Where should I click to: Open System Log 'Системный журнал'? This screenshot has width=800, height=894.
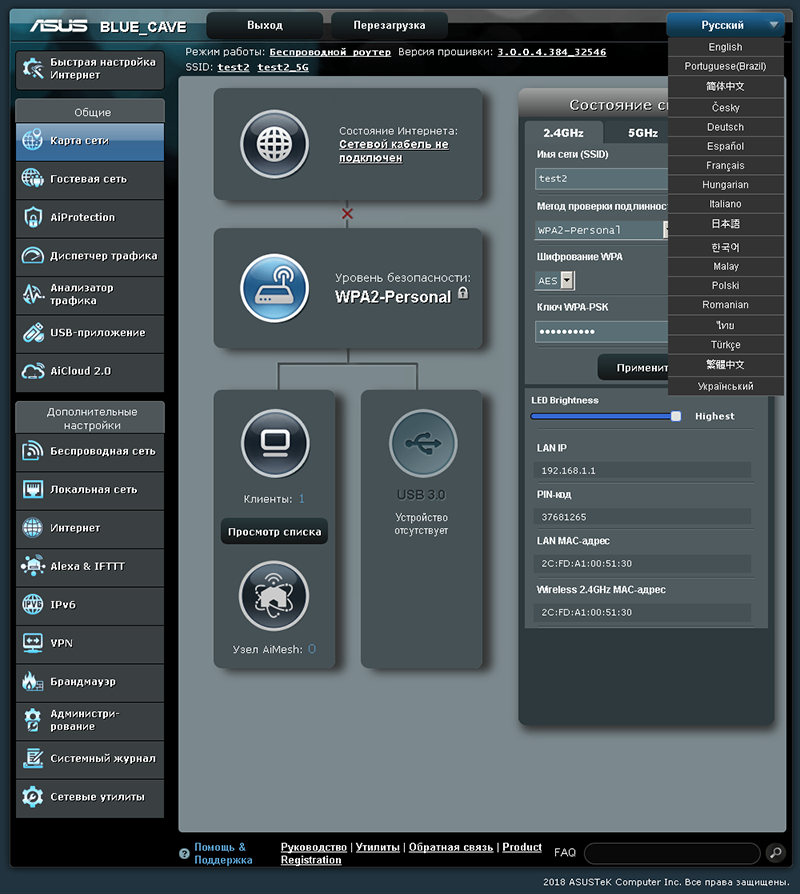coord(90,759)
